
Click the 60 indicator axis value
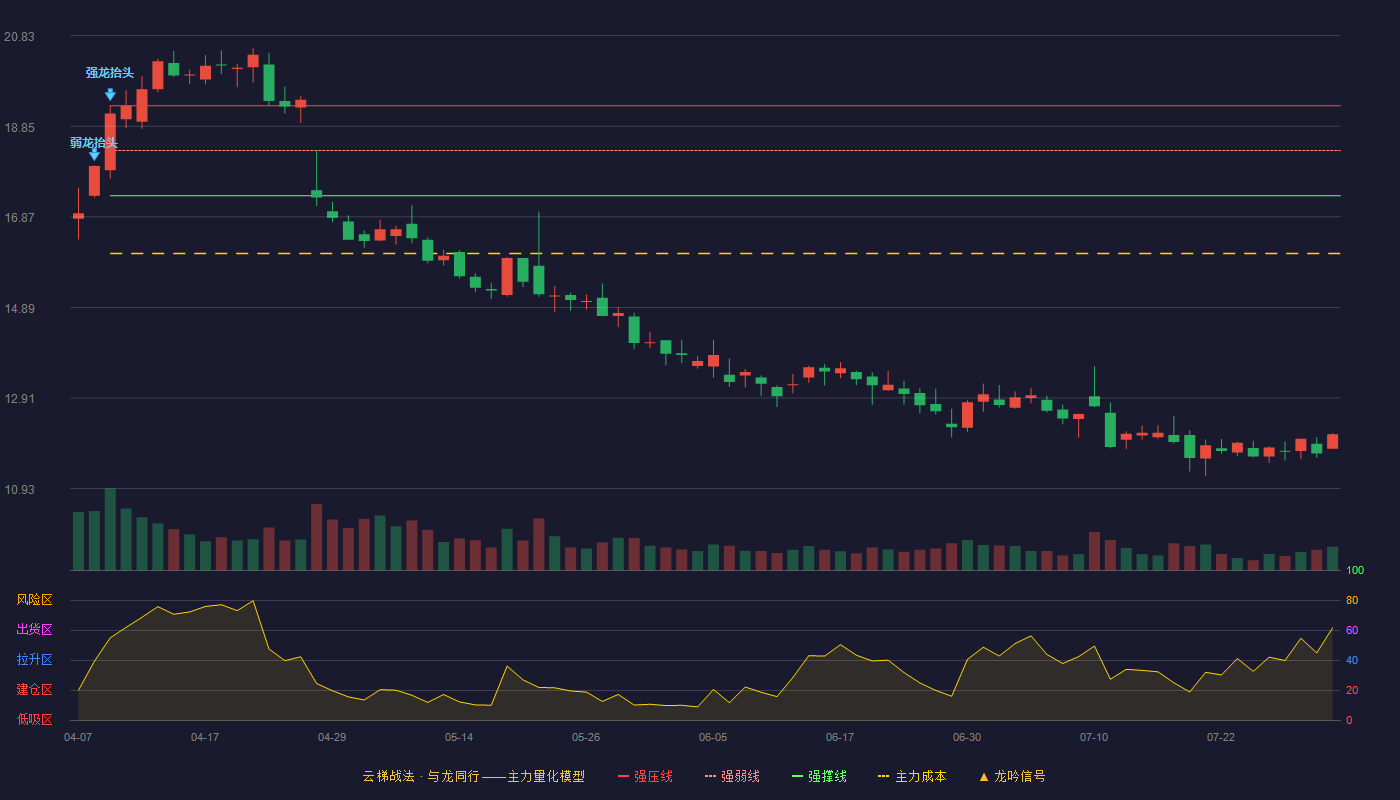coord(1352,631)
